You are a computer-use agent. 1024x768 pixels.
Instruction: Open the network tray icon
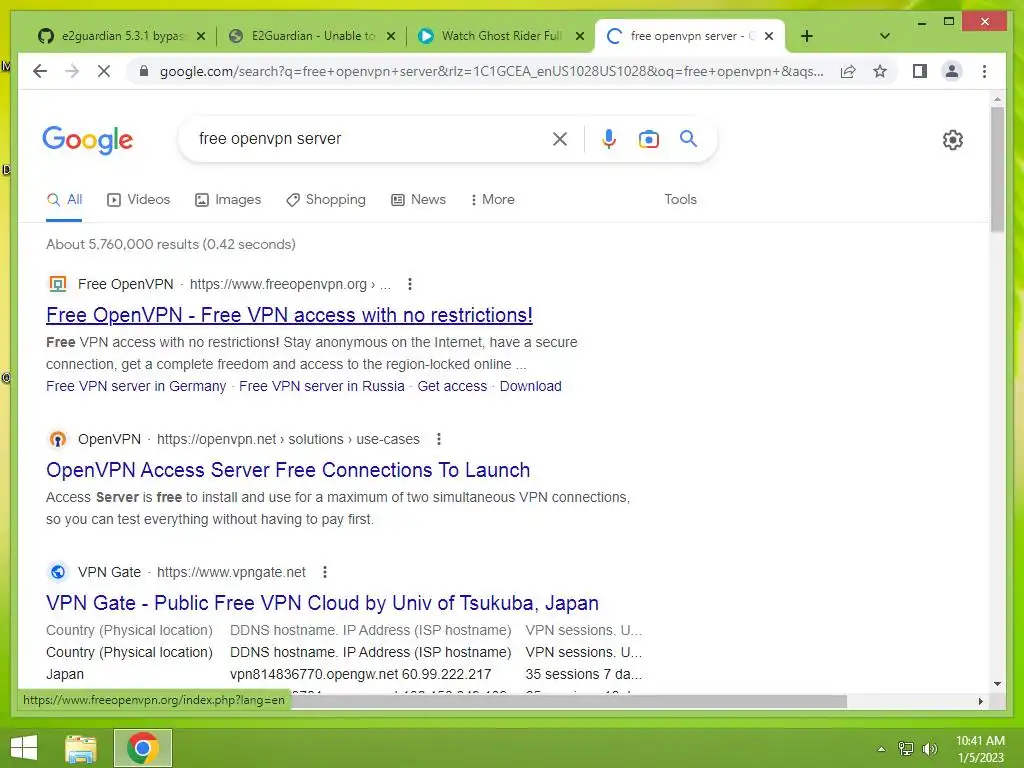906,748
